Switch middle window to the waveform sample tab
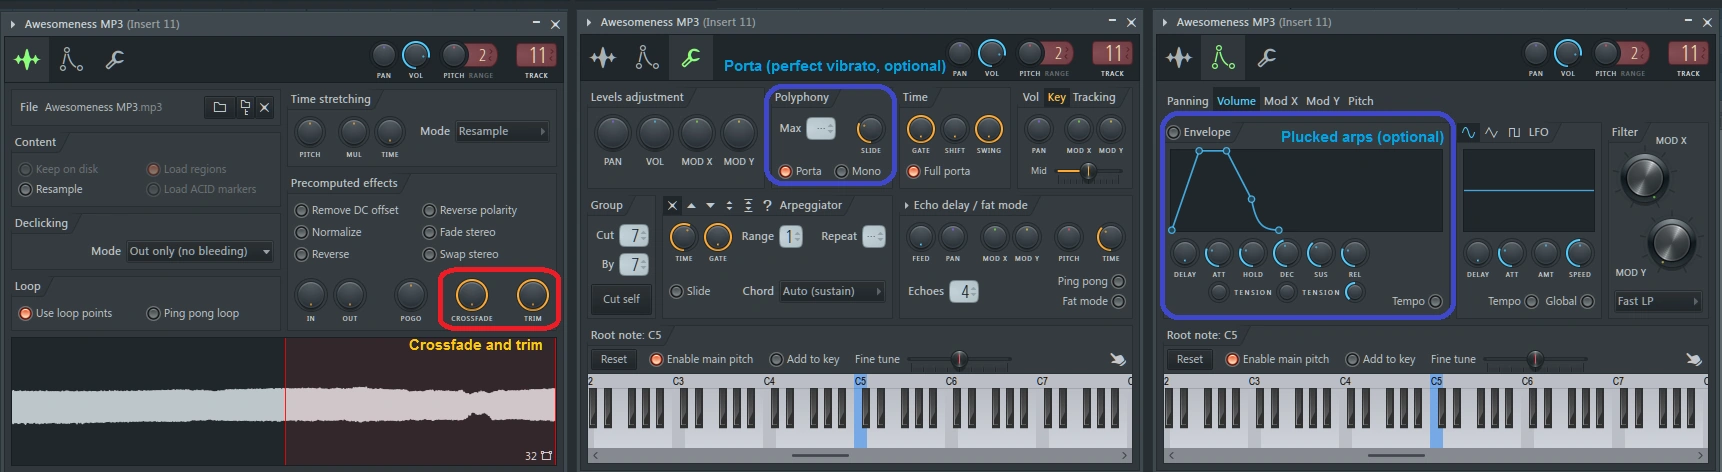This screenshot has width=1722, height=472. (603, 58)
